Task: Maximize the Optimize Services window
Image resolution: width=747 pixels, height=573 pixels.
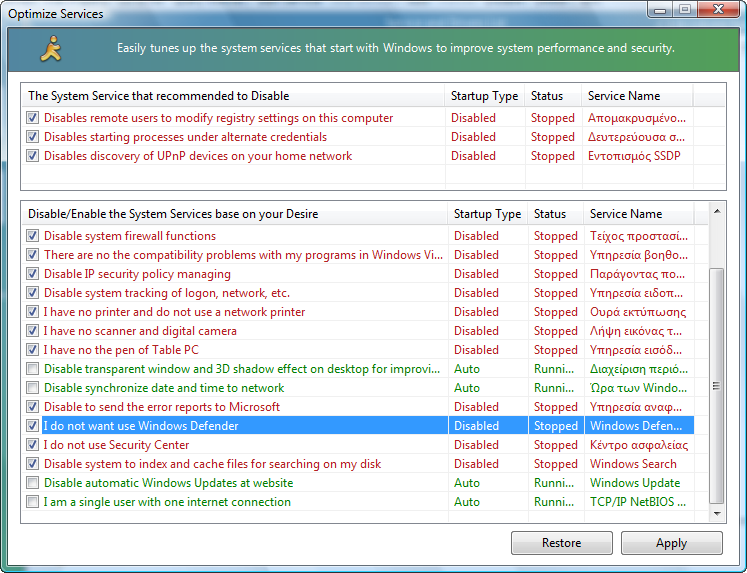Action: click(685, 10)
